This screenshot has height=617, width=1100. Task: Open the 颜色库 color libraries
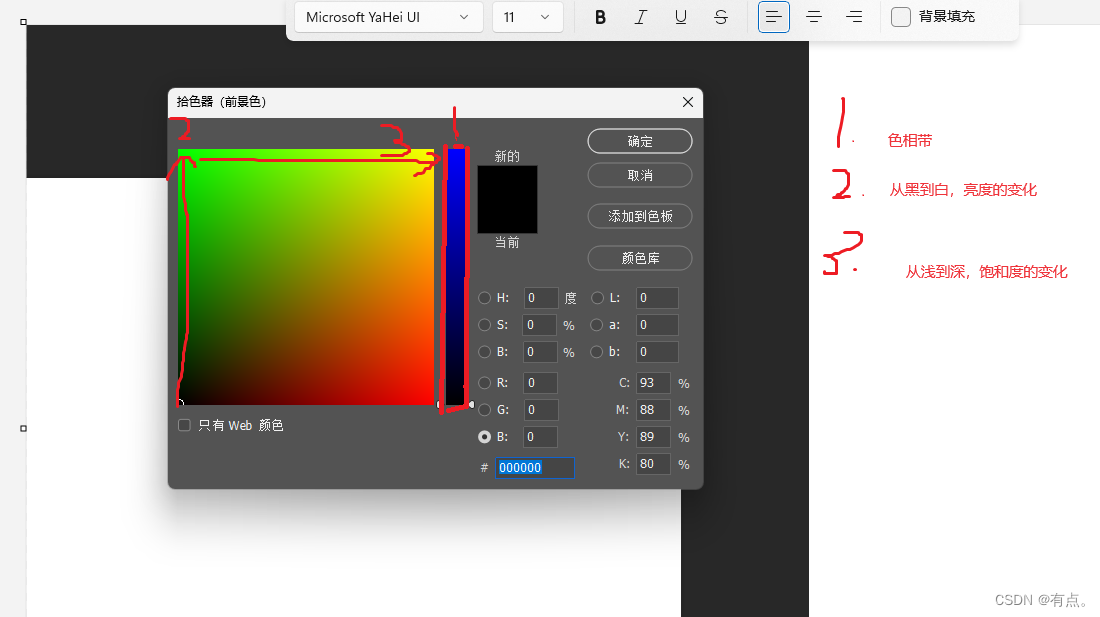pos(640,258)
